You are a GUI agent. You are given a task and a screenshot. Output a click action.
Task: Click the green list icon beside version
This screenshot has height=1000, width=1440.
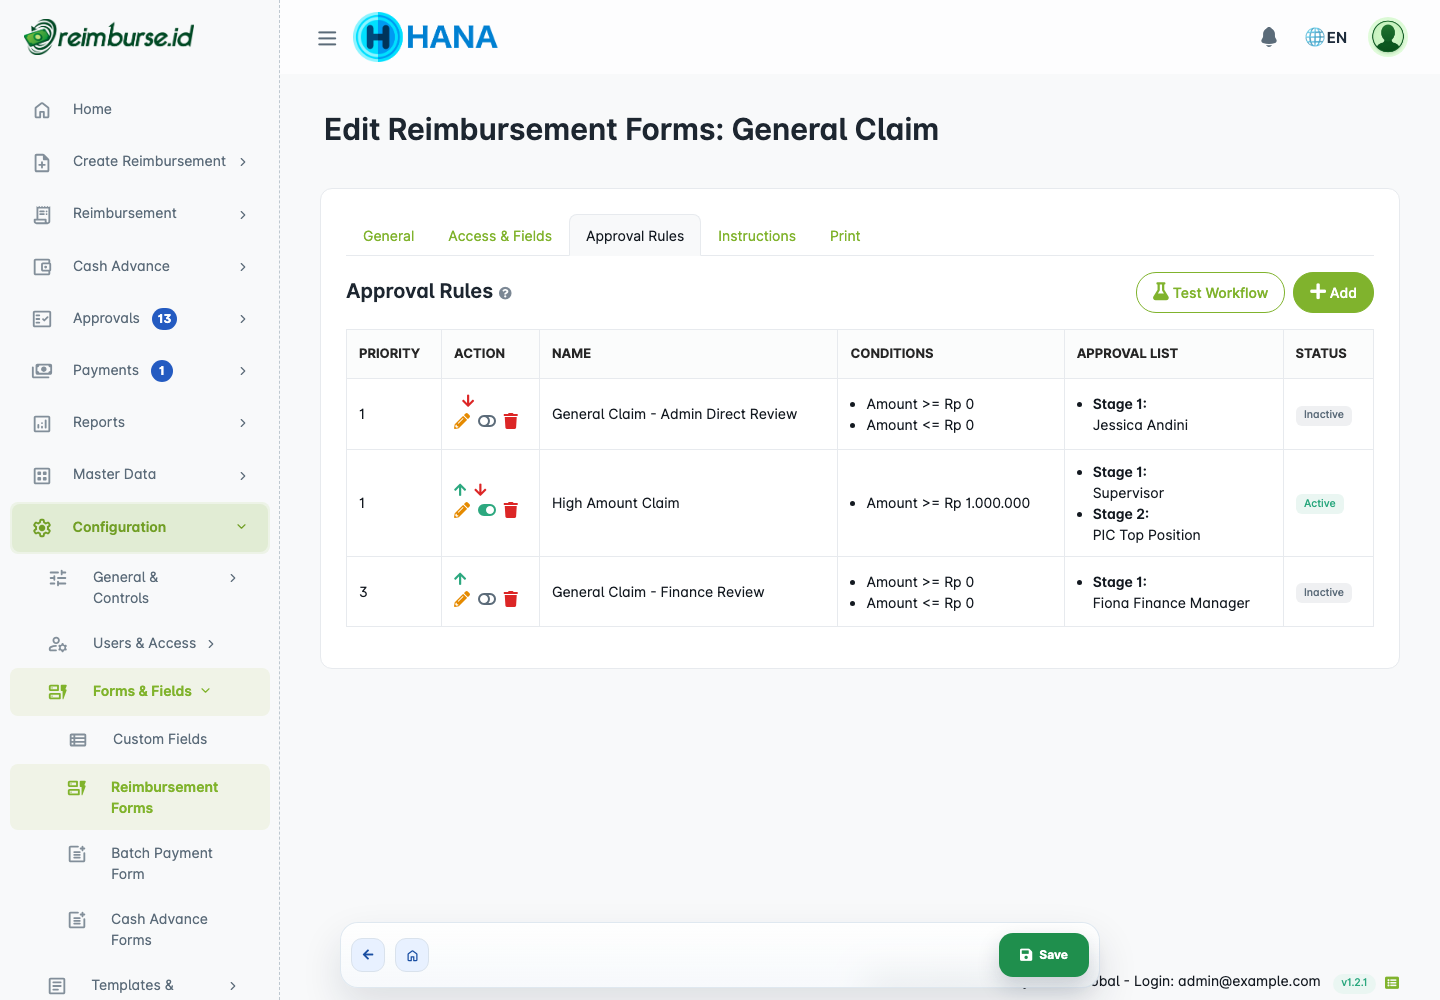[x=1392, y=982]
